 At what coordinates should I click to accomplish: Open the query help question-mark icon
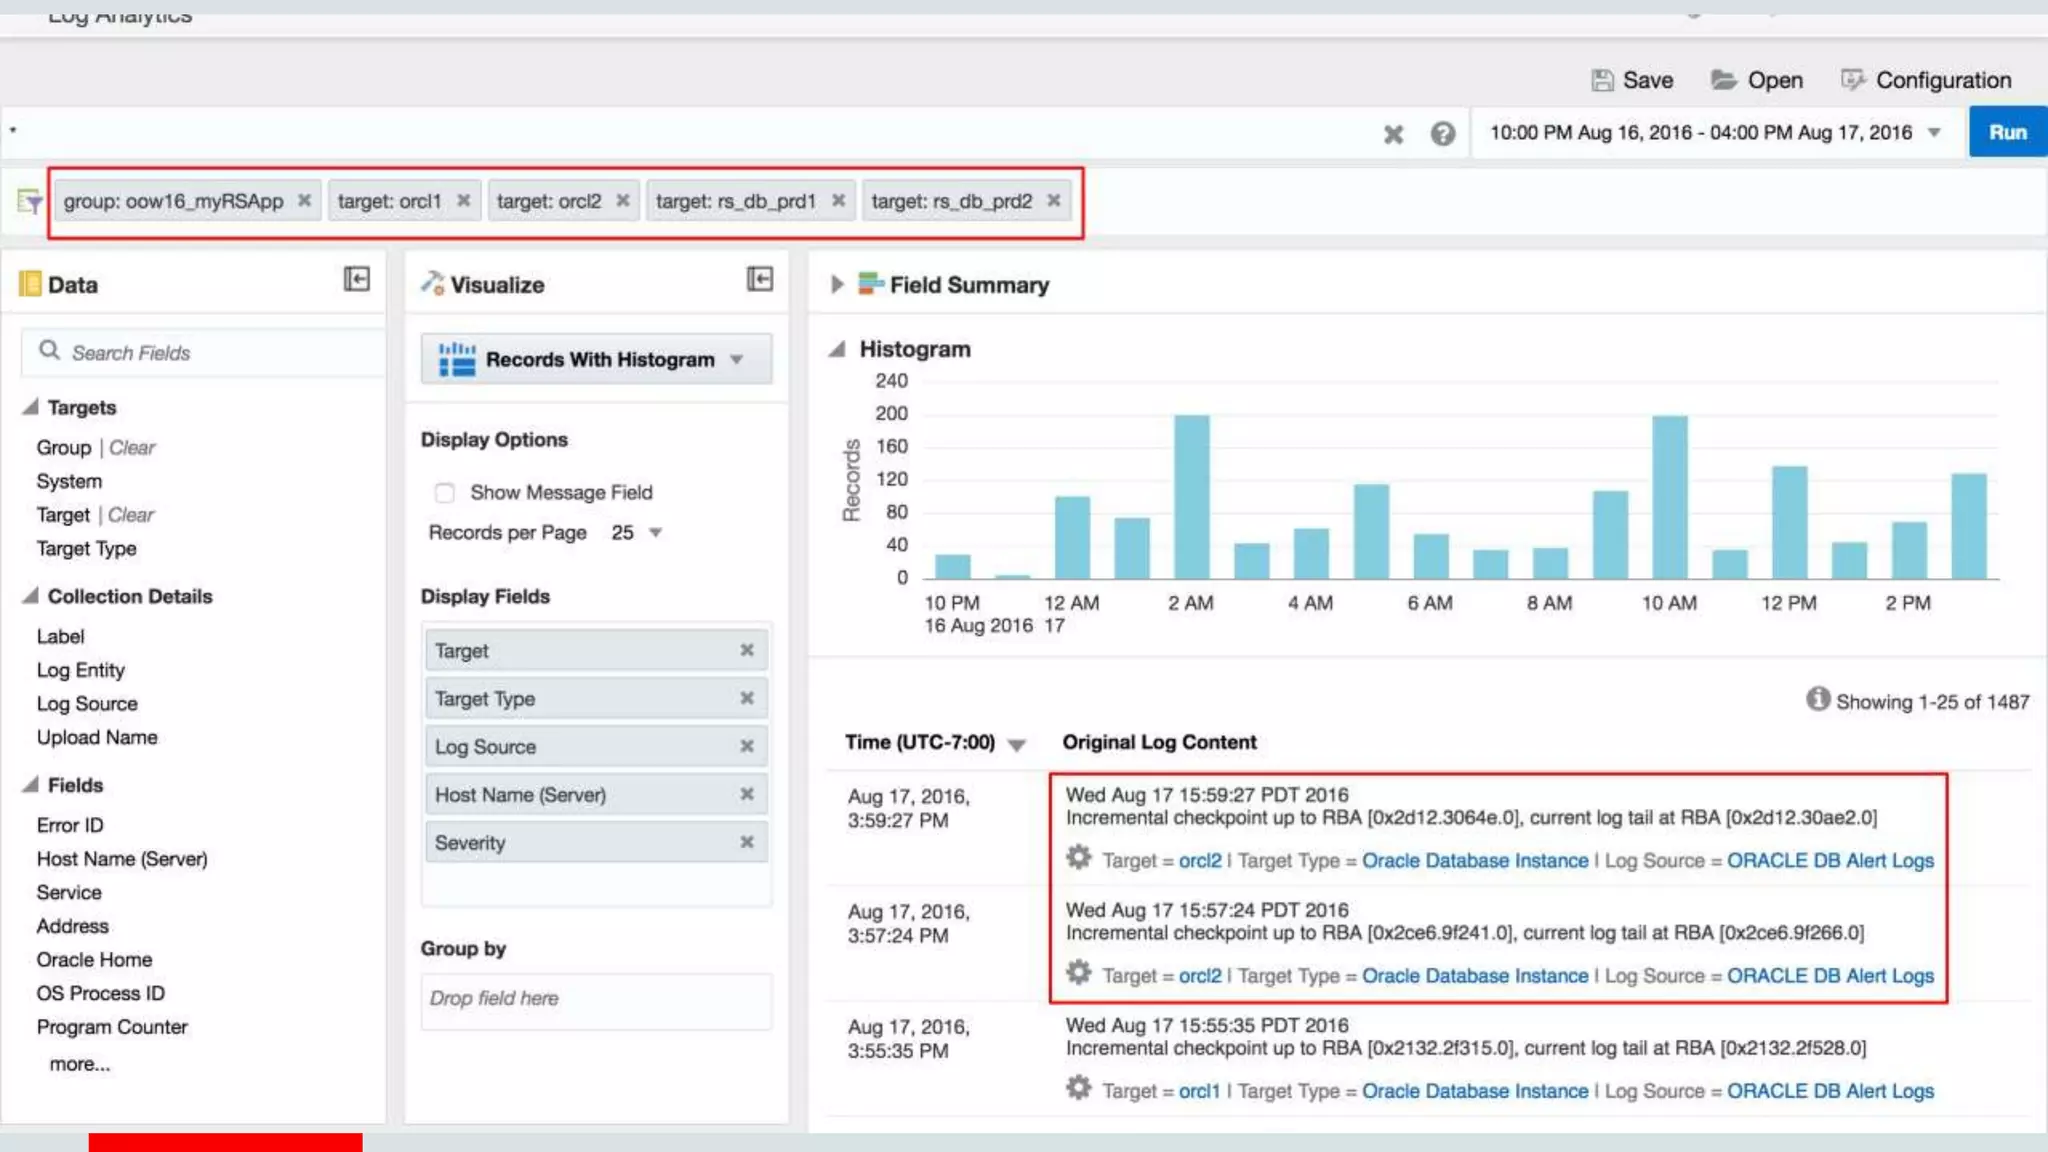pyautogui.click(x=1442, y=134)
